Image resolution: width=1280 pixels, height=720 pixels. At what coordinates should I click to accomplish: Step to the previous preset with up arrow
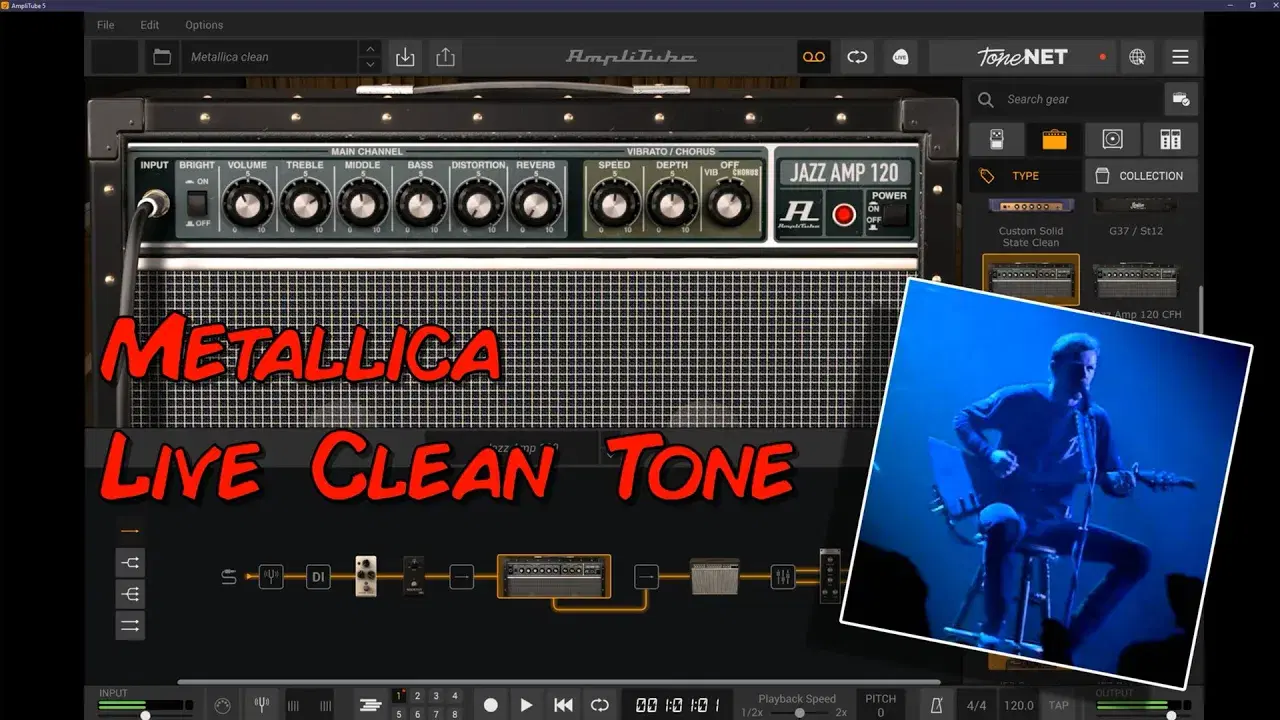(370, 50)
